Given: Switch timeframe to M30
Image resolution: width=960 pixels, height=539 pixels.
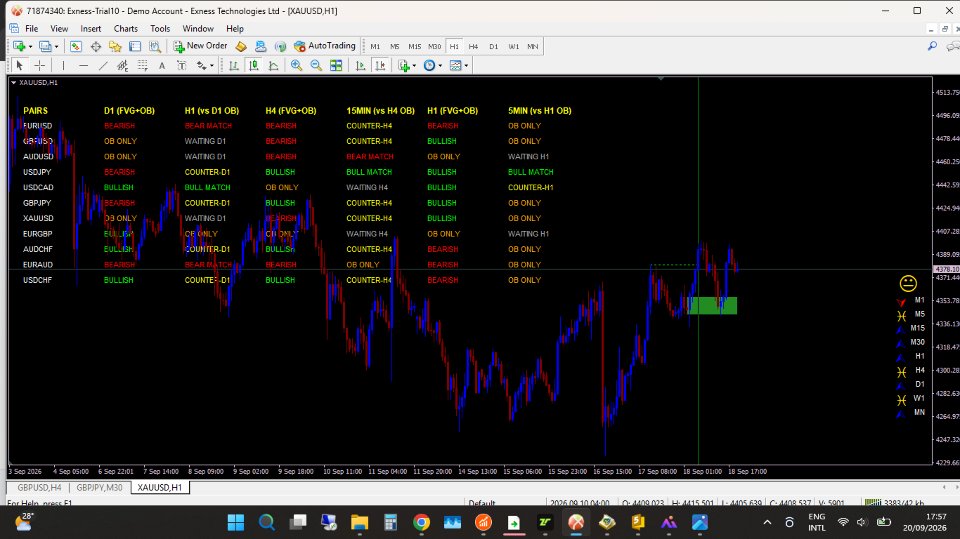Looking at the screenshot, I should [435, 46].
